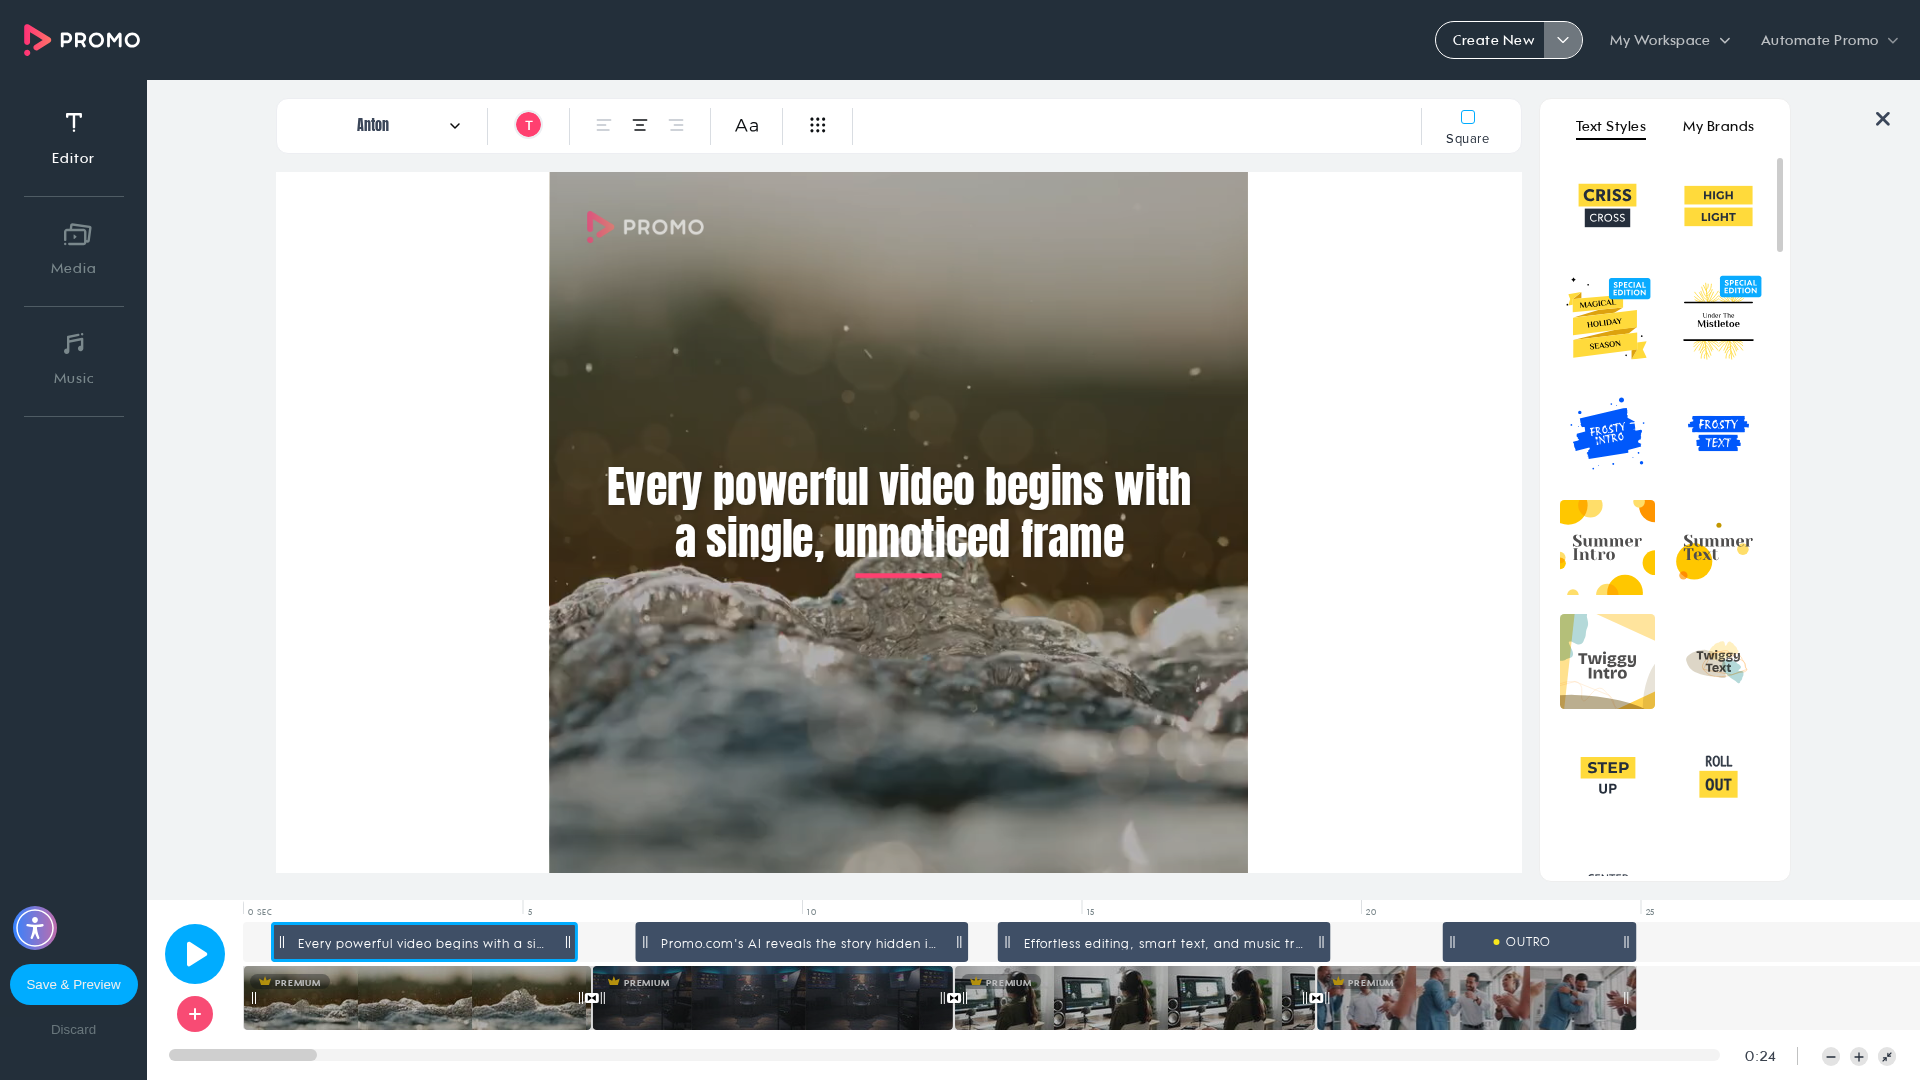The image size is (1920, 1080).
Task: Select the editing workstation premium clip
Action: 1134,998
